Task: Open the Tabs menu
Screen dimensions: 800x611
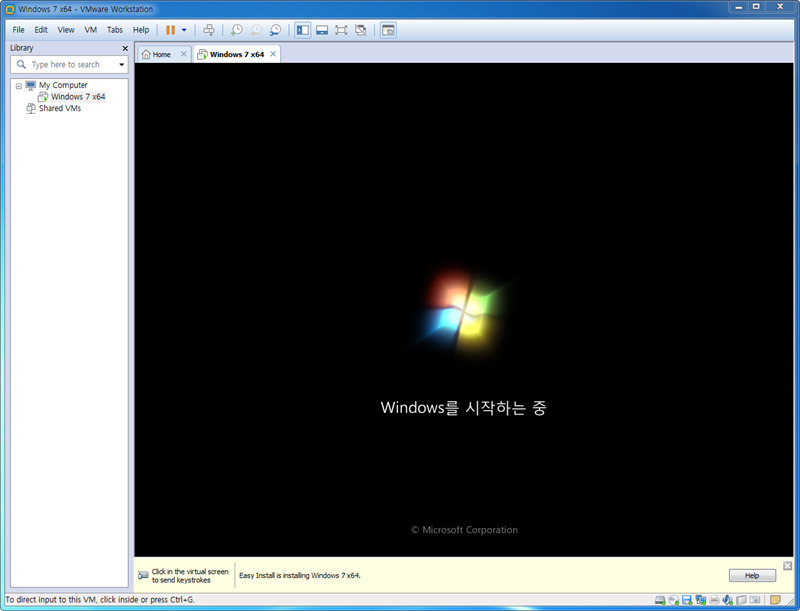Action: pos(115,30)
